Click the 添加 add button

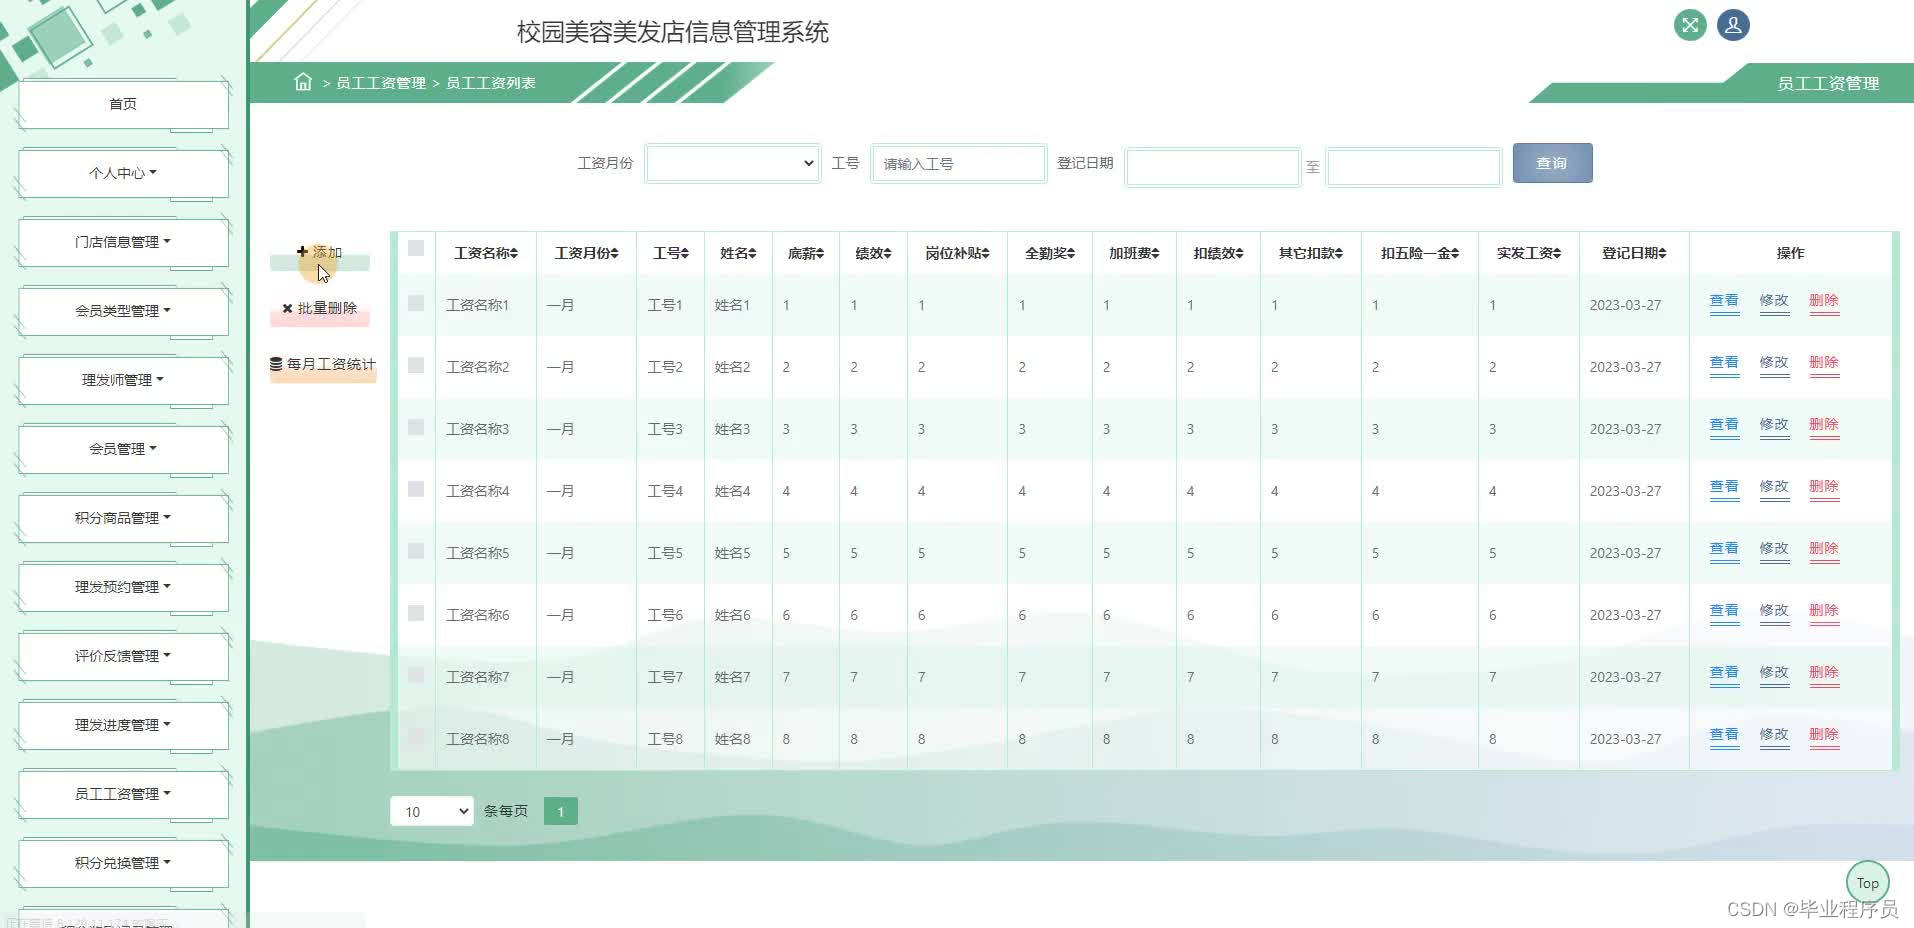(320, 253)
